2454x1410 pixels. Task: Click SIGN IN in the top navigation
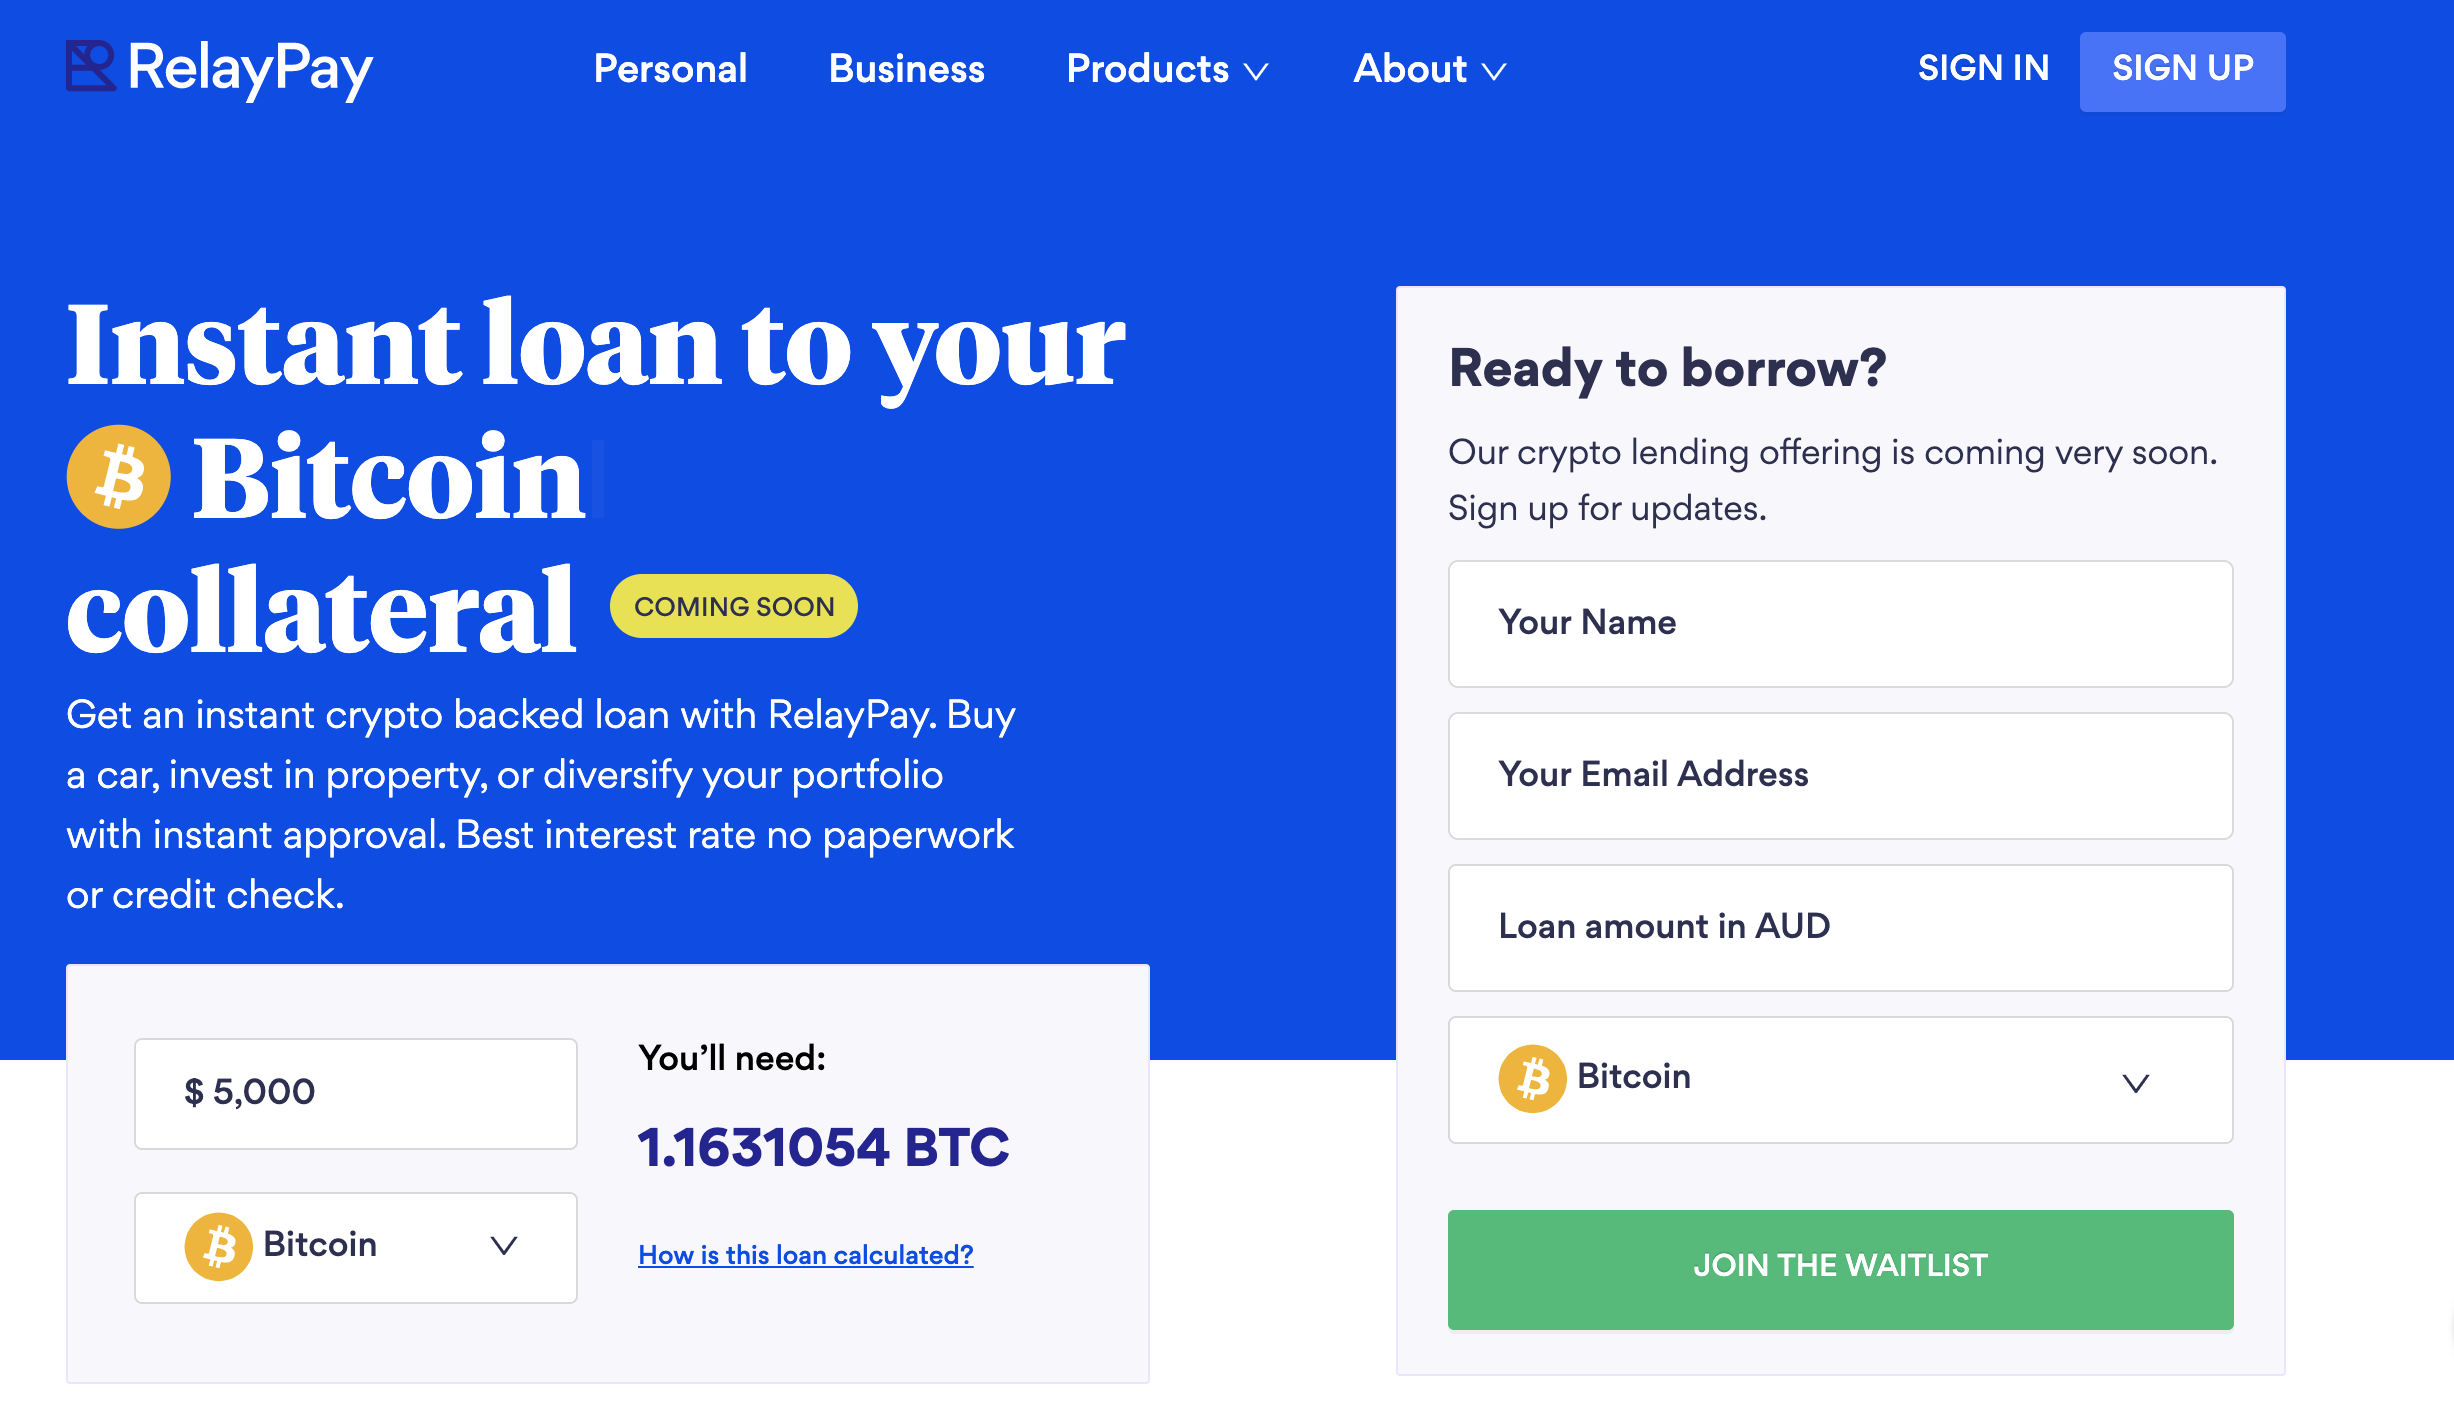pos(1983,66)
